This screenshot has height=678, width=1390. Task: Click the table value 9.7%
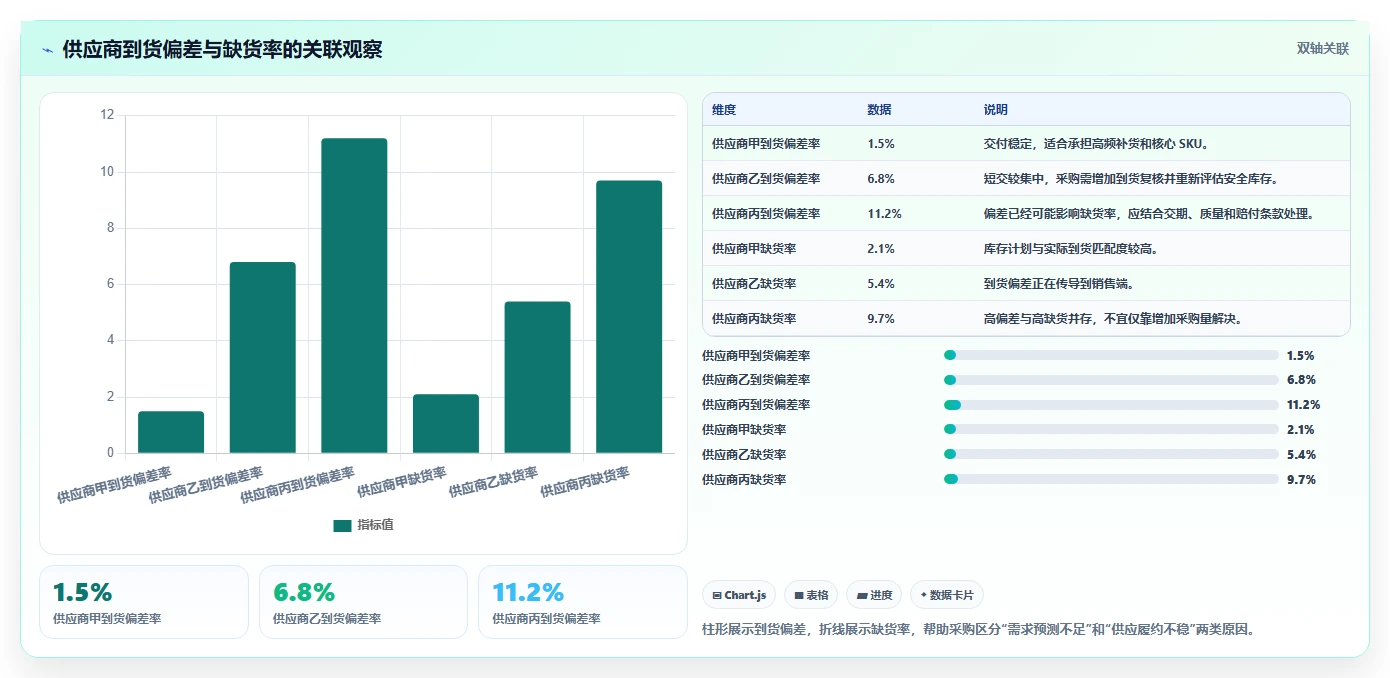click(x=881, y=319)
